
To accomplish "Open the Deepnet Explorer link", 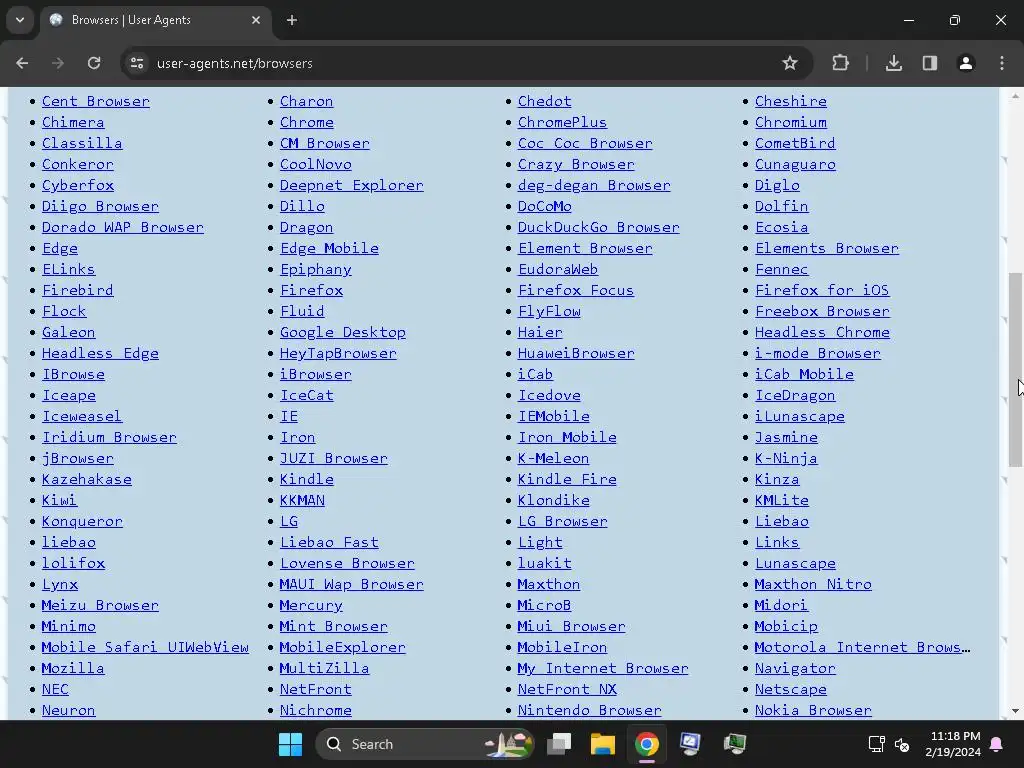I will 352,185.
